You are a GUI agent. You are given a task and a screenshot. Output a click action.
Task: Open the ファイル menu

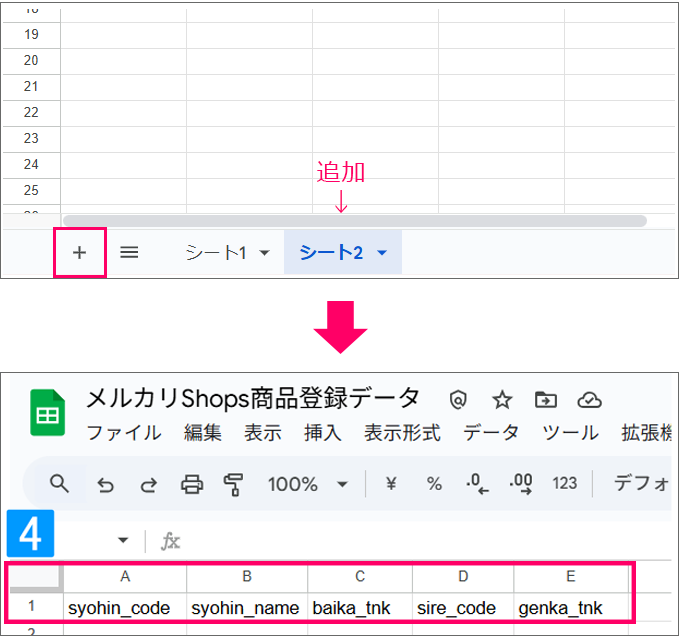[124, 433]
